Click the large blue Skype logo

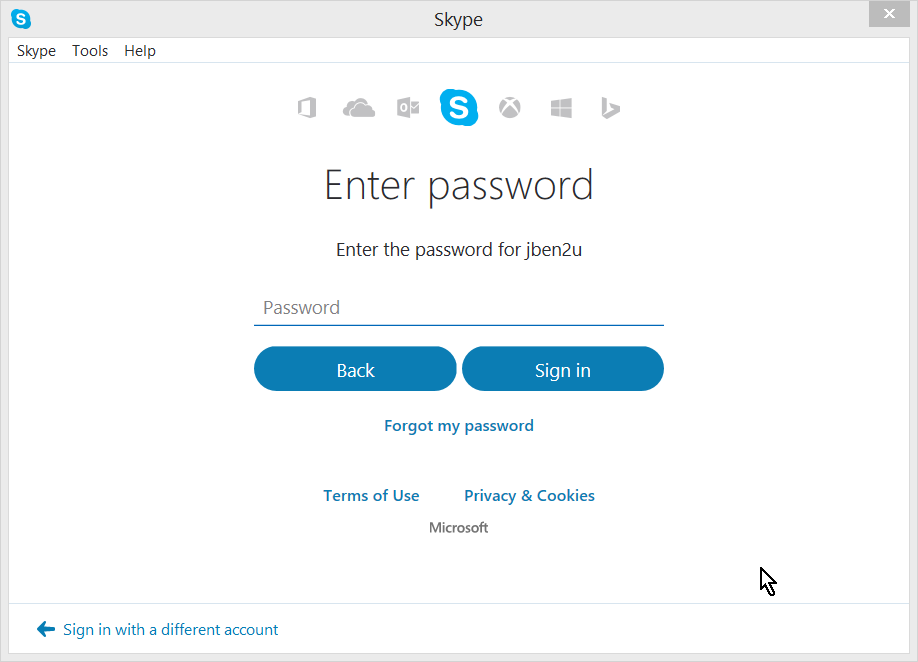459,107
